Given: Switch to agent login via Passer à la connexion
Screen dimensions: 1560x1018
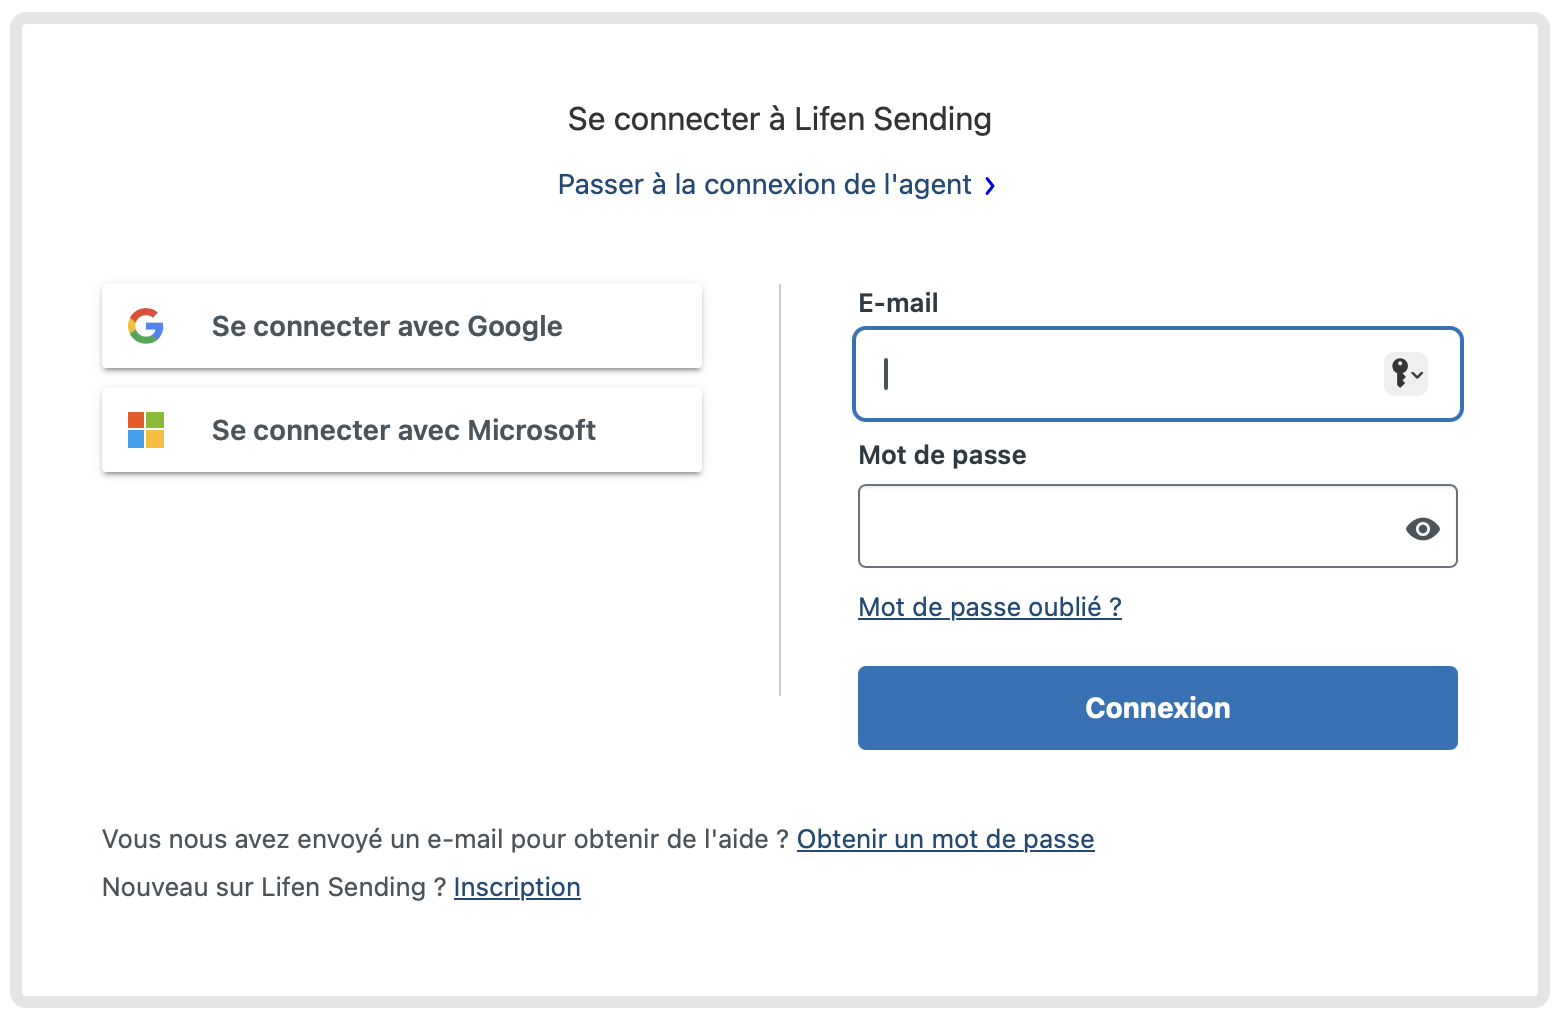Looking at the screenshot, I should click(763, 184).
